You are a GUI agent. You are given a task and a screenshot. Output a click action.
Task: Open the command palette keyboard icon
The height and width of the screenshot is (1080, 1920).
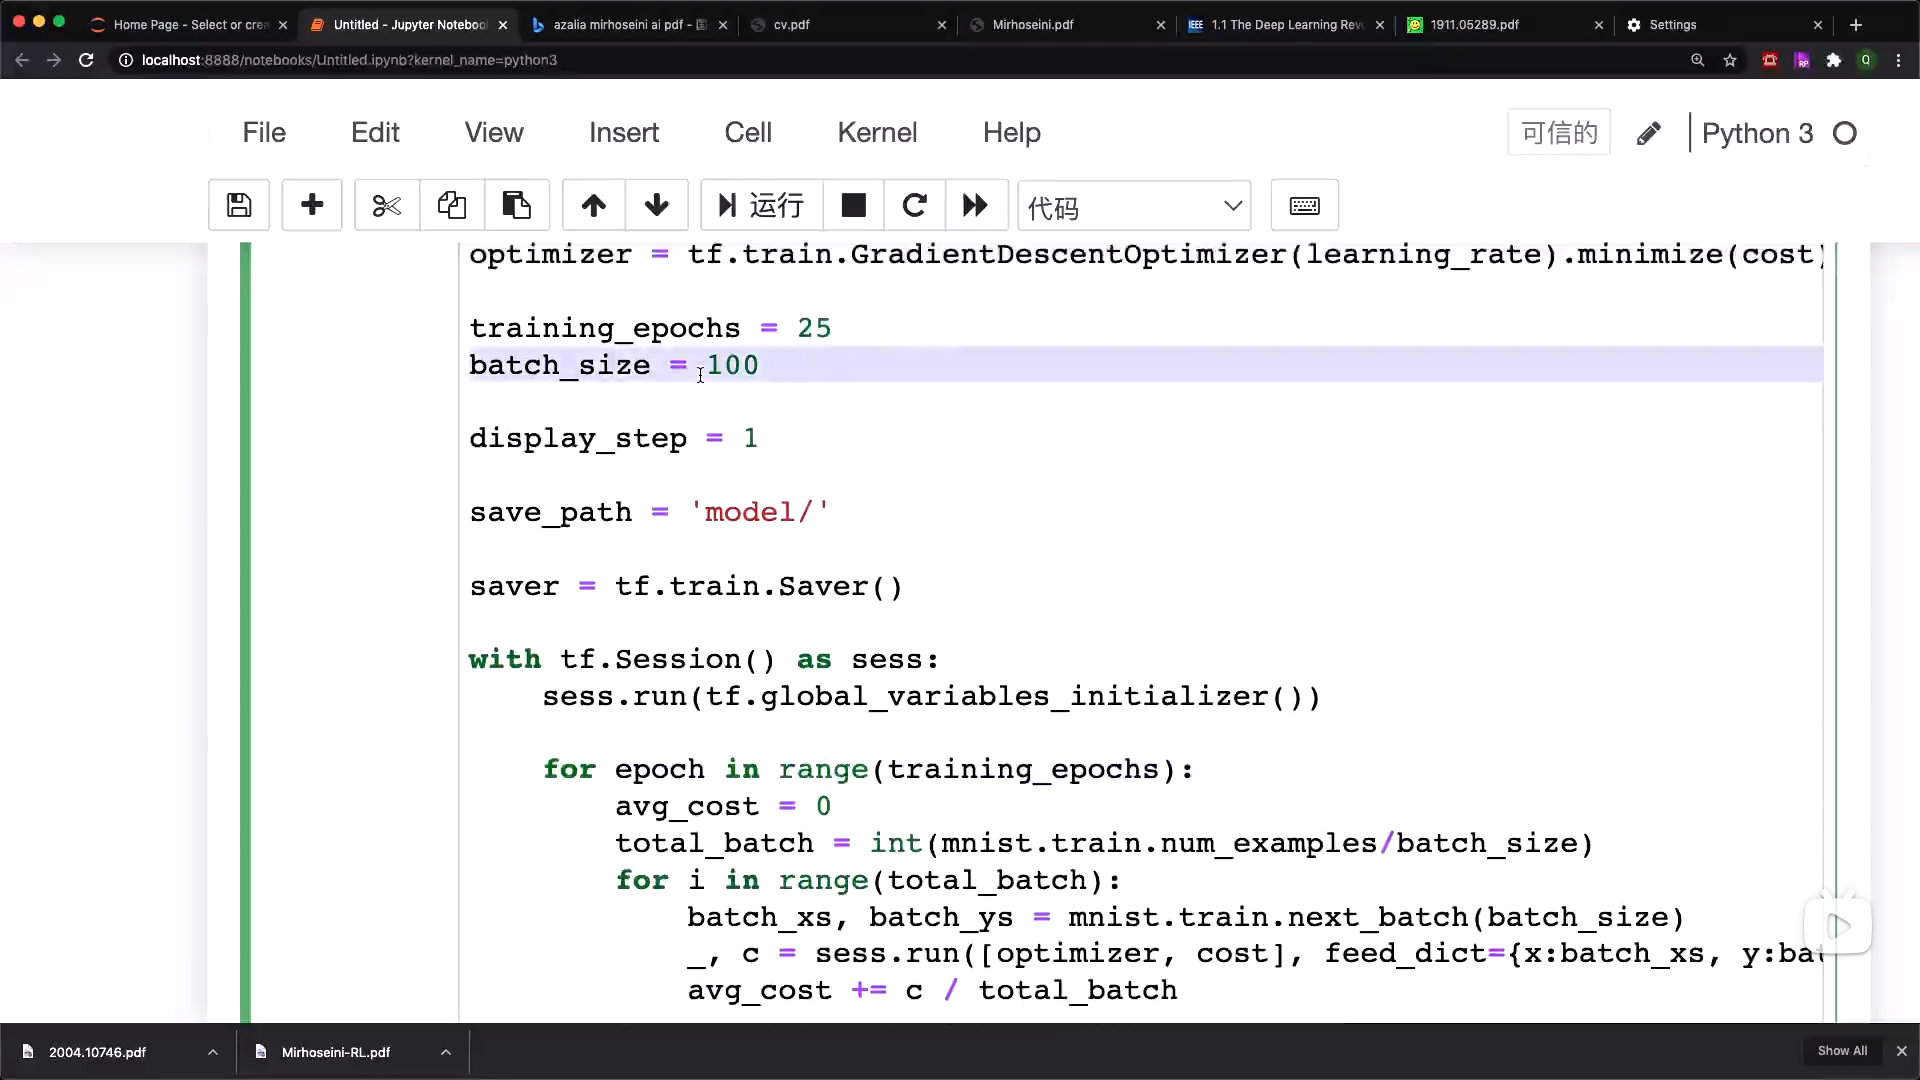1304,206
